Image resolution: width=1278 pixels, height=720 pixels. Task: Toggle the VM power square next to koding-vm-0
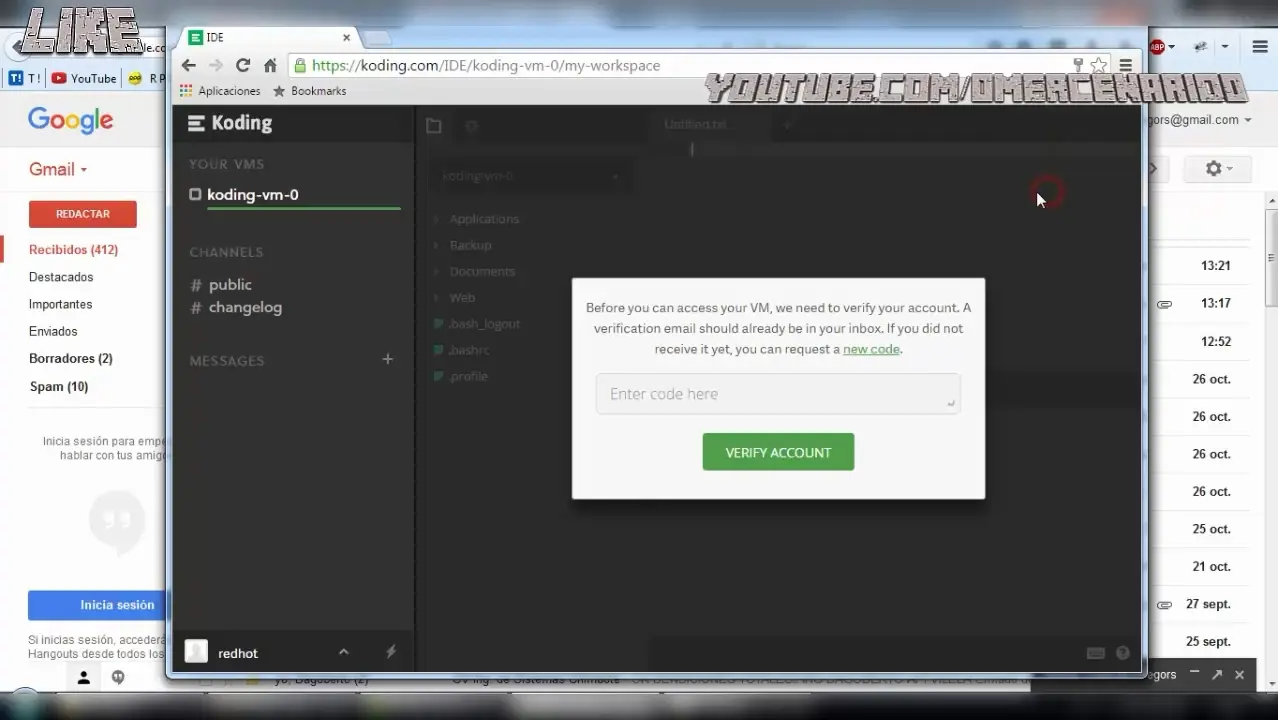tap(195, 194)
